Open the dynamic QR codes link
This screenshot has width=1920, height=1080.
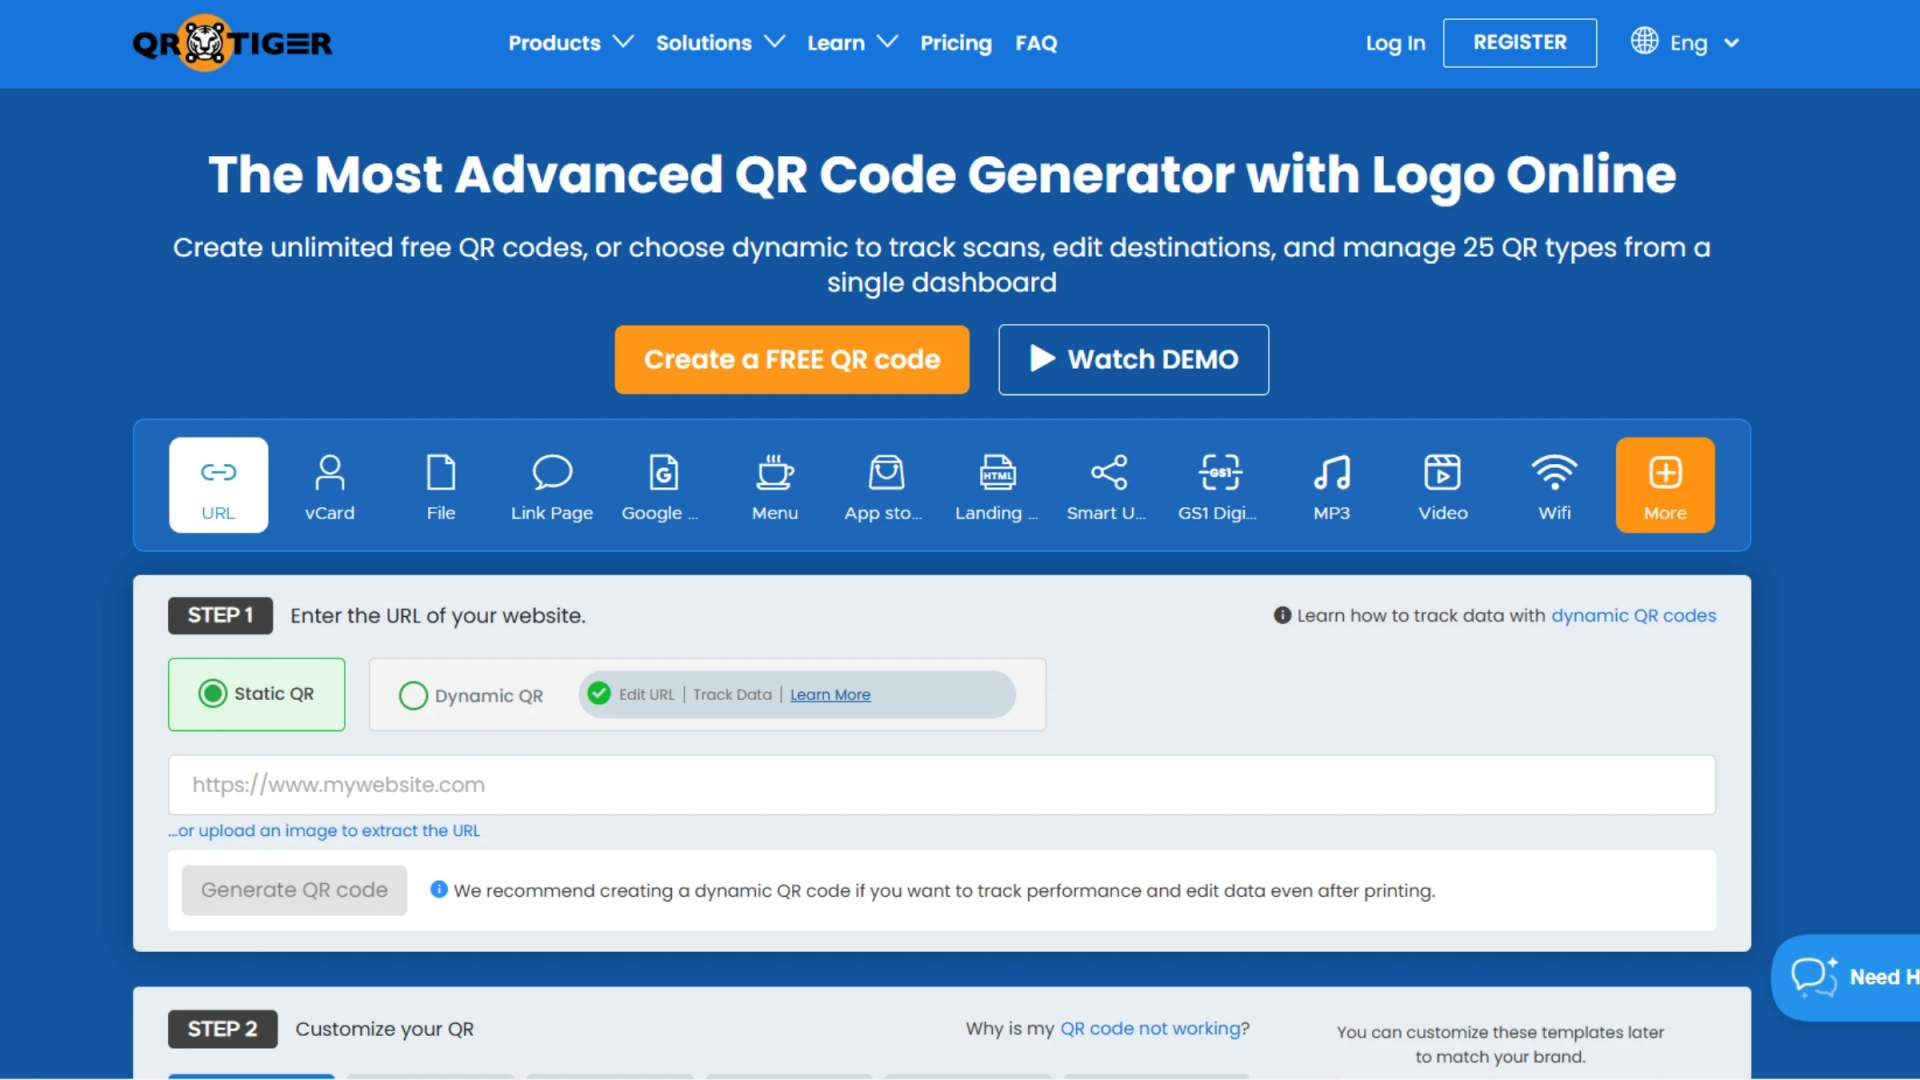1633,616
